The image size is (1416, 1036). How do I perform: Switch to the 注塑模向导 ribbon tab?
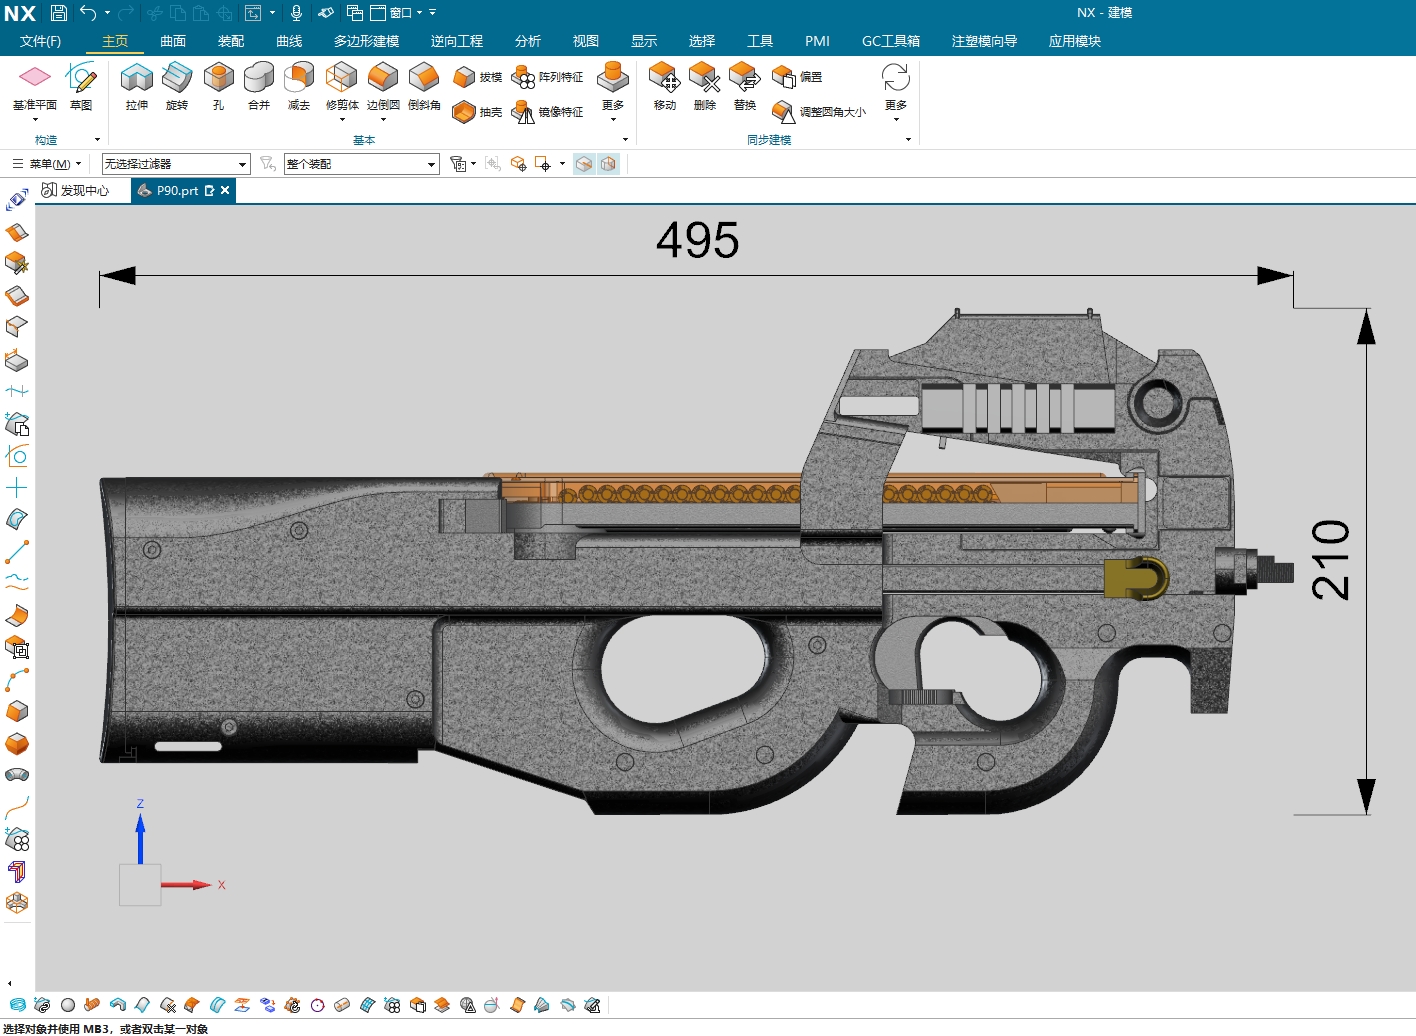point(984,41)
